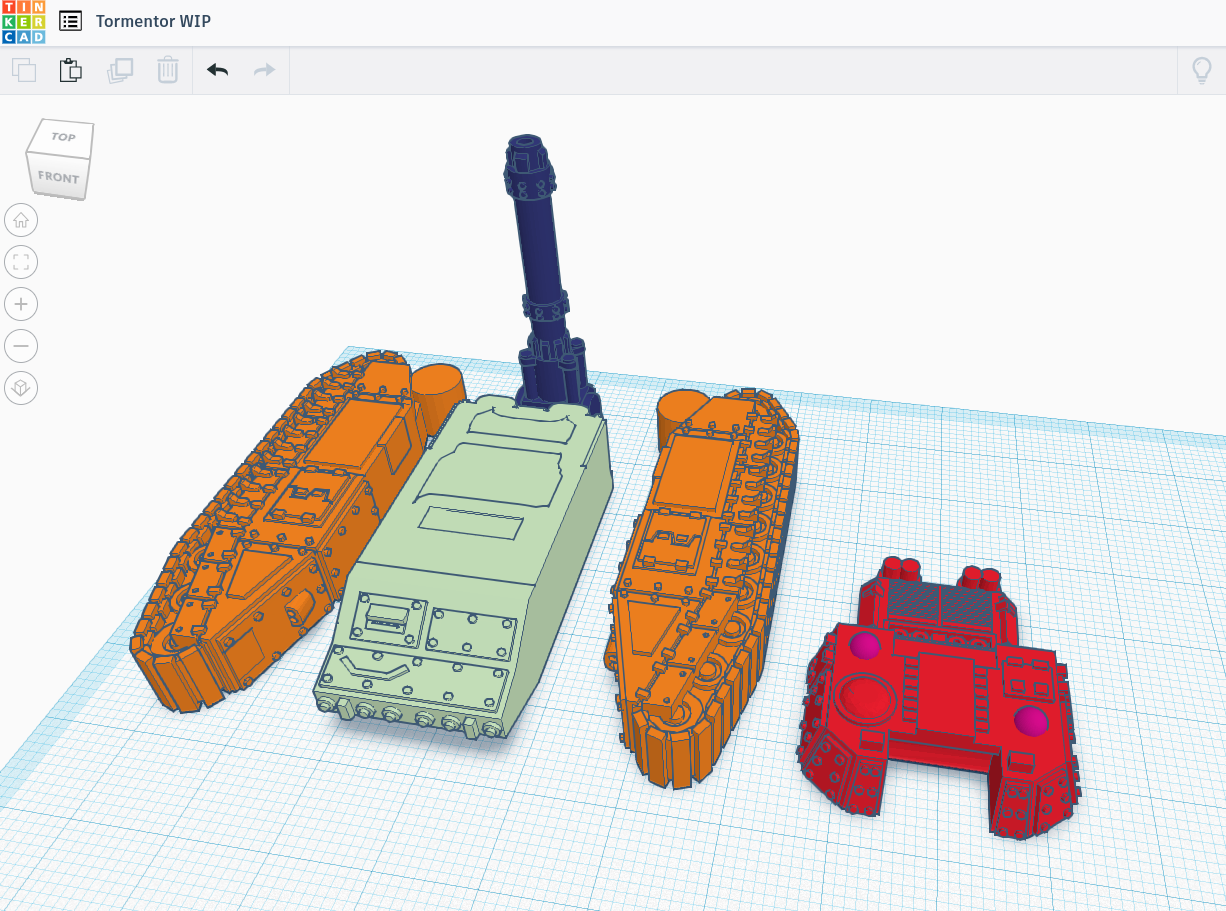
Task: Click the TOP face of the view cube
Action: click(x=63, y=137)
